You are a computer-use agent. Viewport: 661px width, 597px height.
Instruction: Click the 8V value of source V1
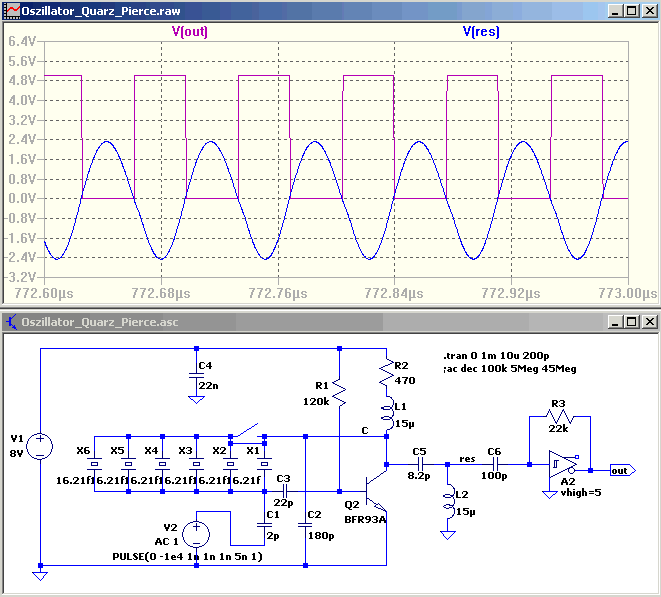click(x=16, y=454)
